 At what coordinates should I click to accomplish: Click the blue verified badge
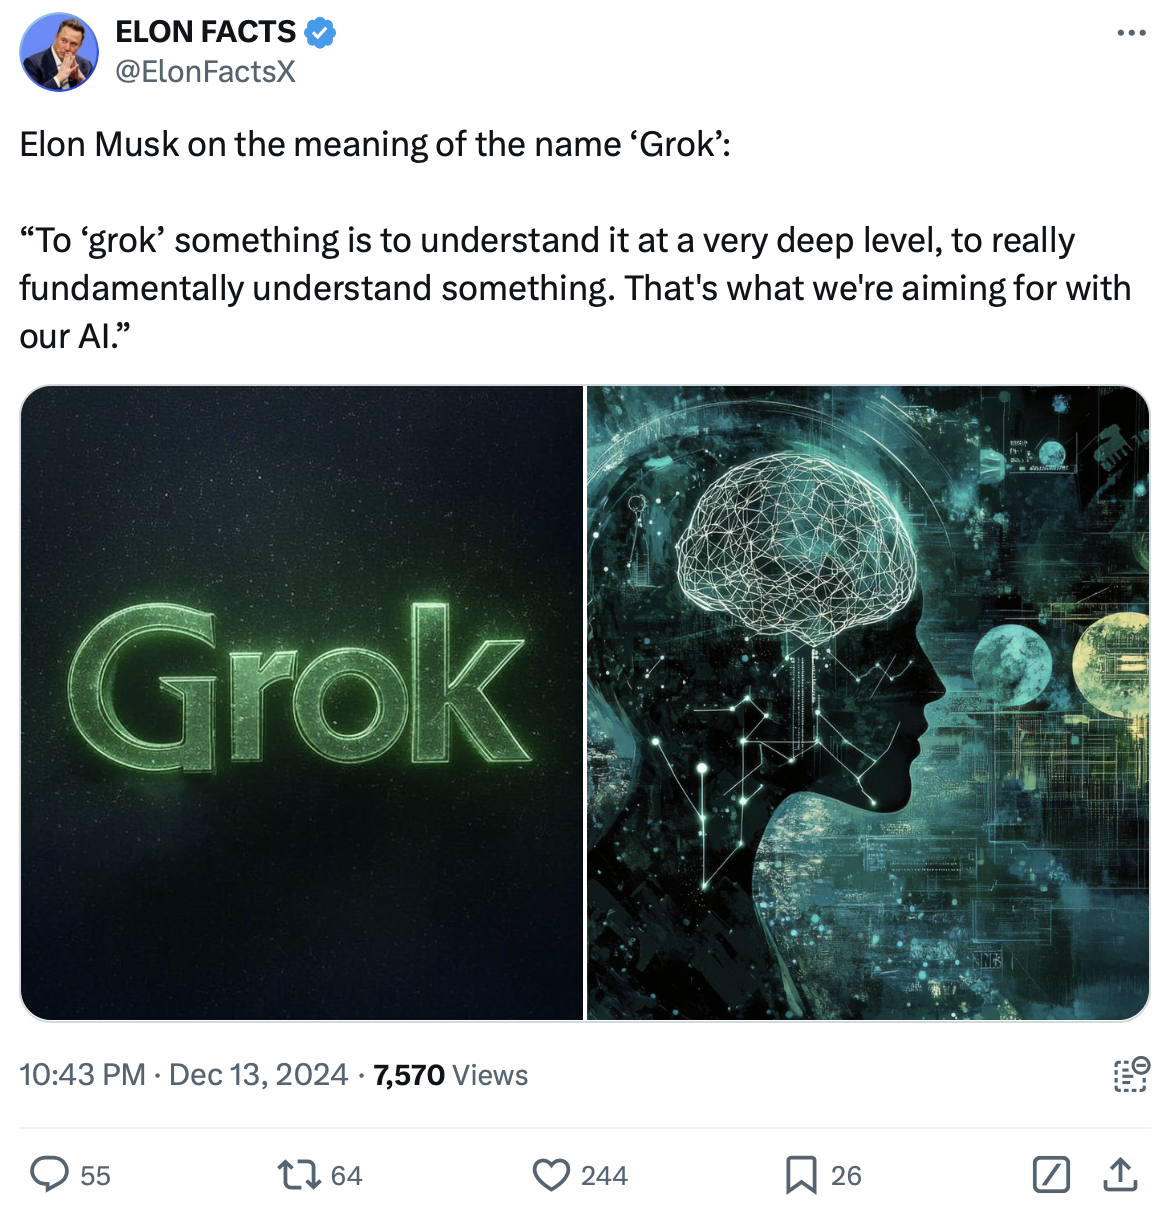click(320, 33)
